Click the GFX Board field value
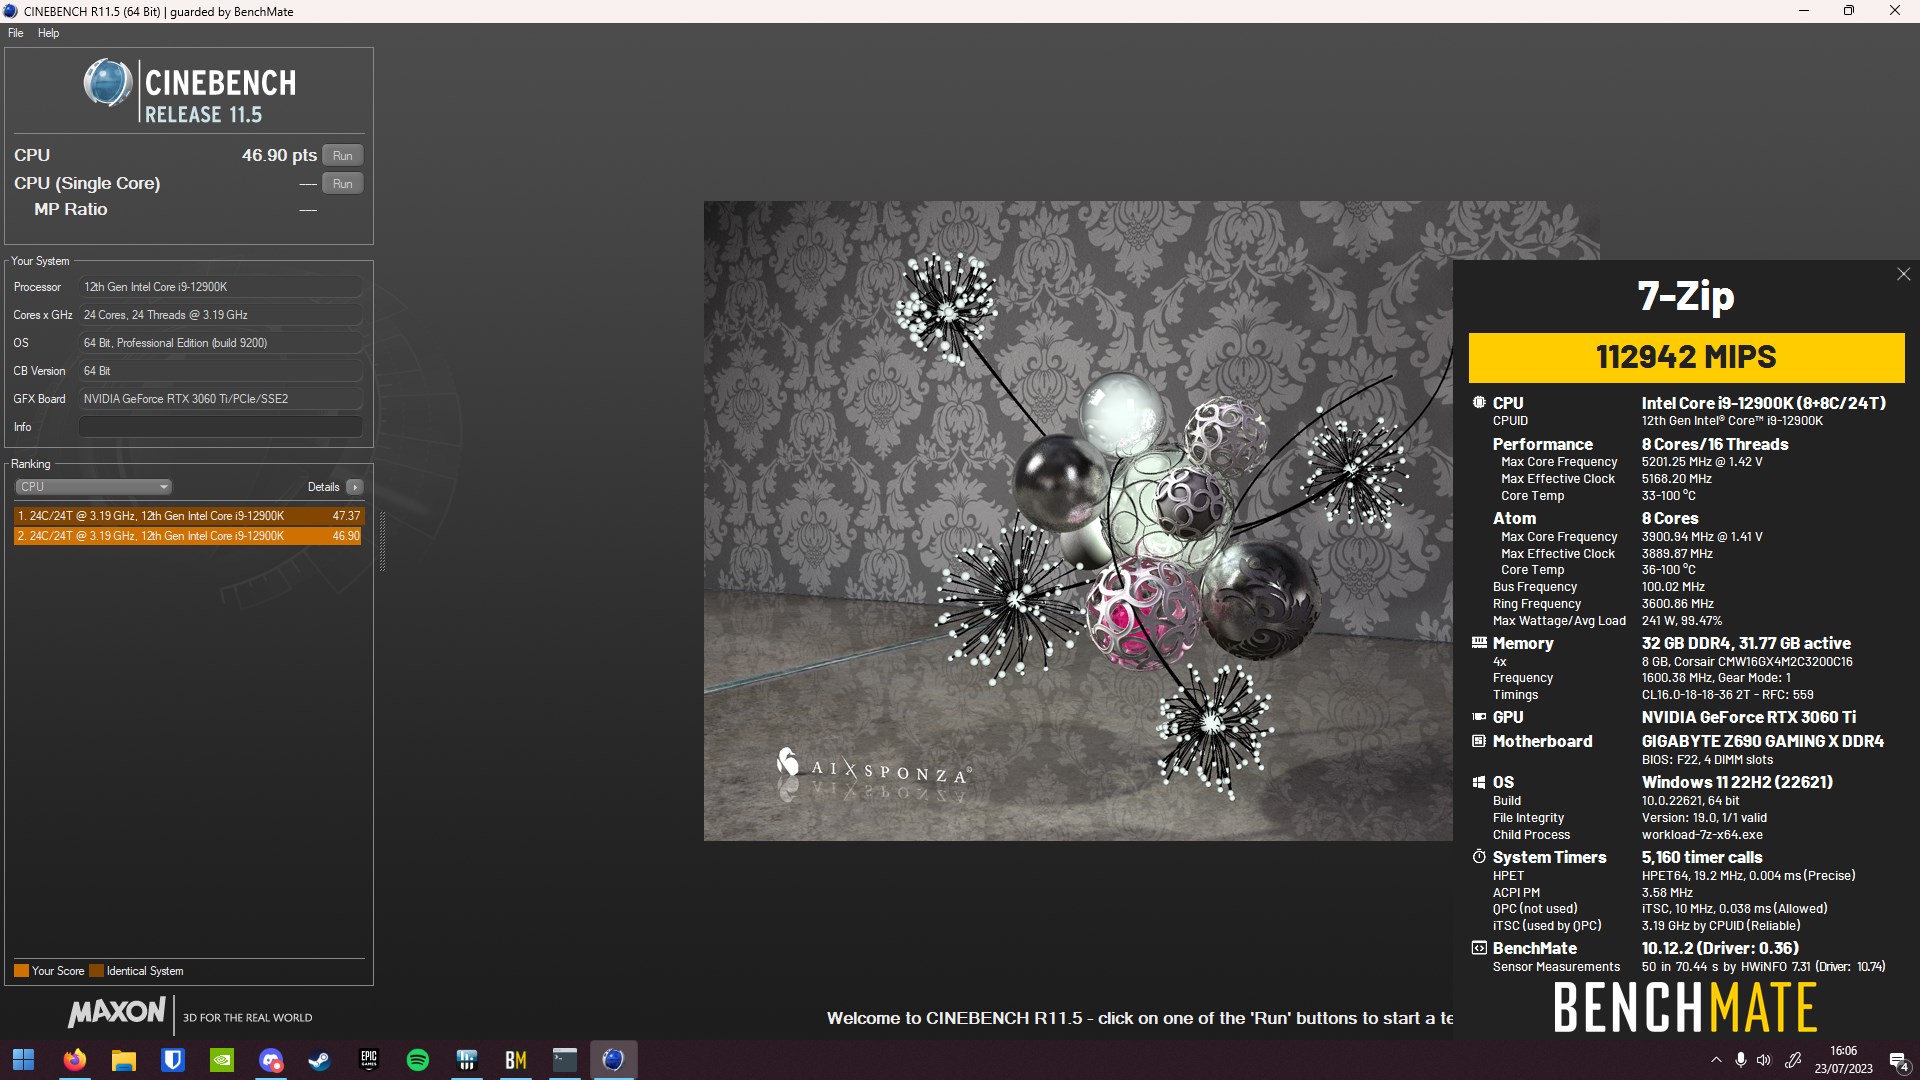This screenshot has height=1080, width=1920. [x=220, y=399]
